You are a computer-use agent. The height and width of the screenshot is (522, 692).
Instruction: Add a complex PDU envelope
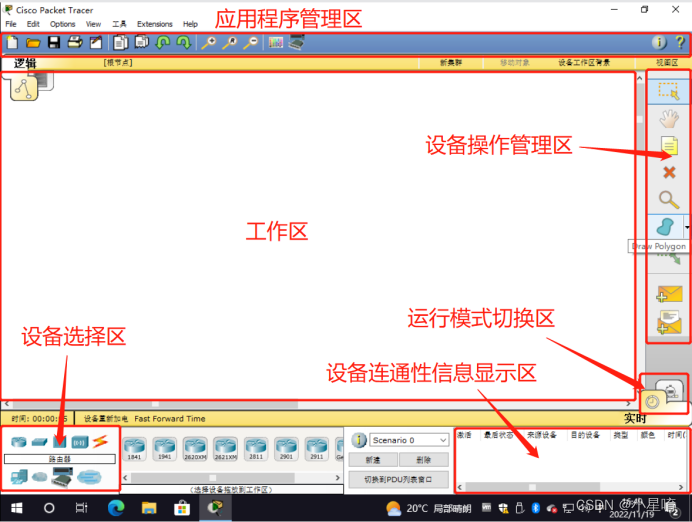click(x=669, y=323)
